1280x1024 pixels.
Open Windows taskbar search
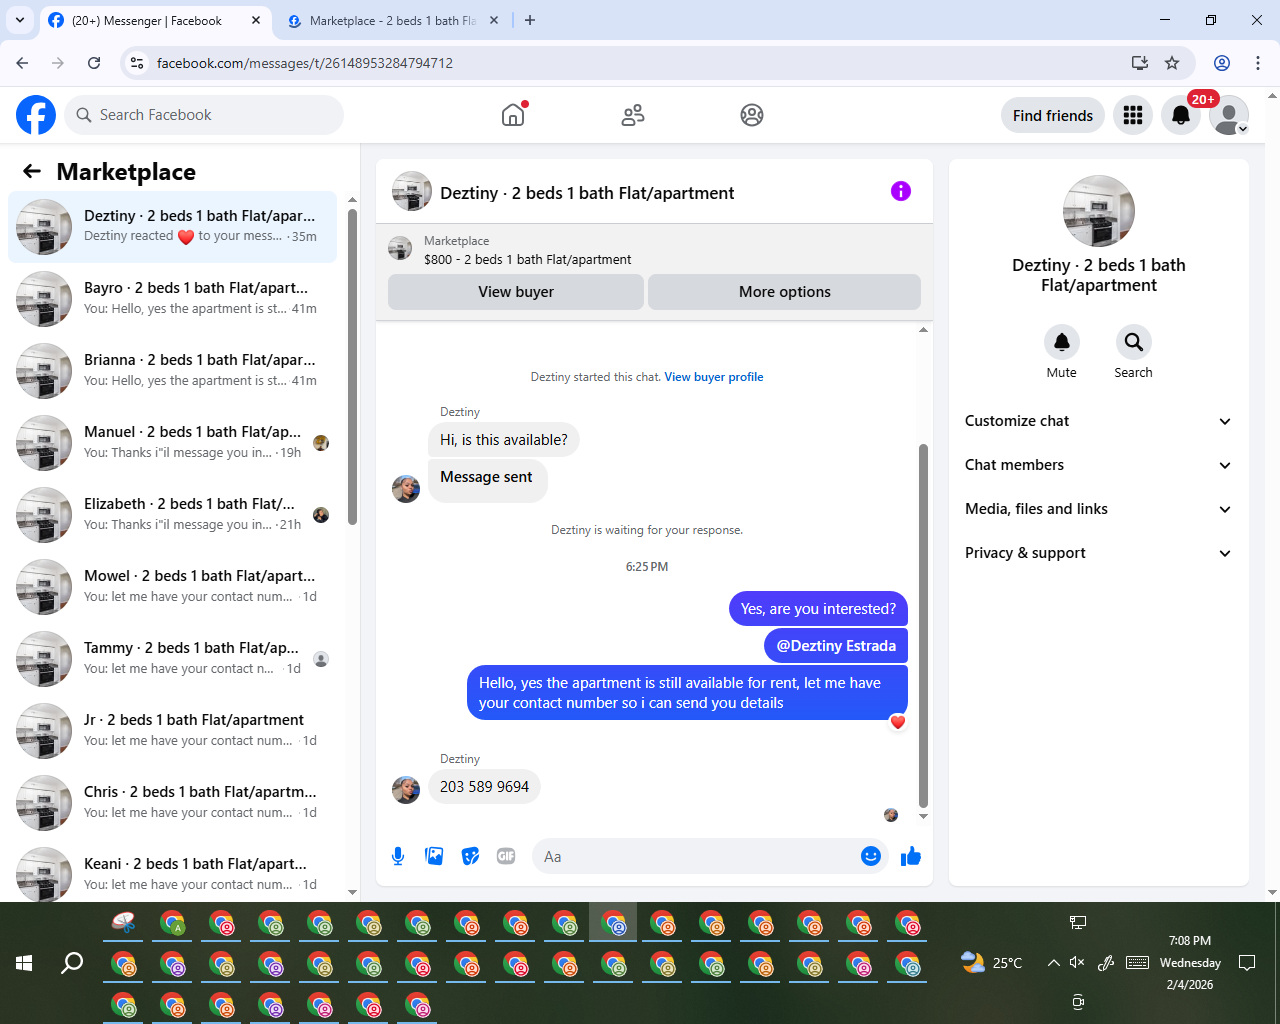[x=72, y=963]
